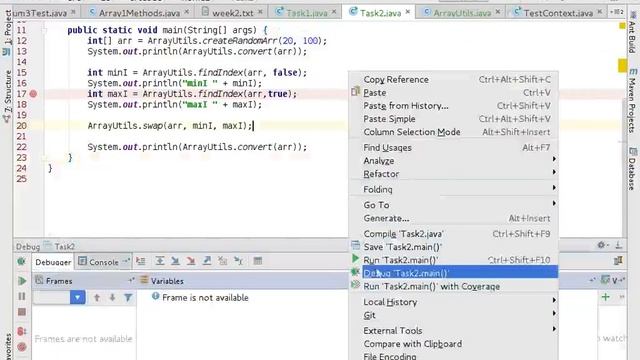Select Run 'Task2.main()' with Coverage
This screenshot has height=360, width=640.
(453, 286)
